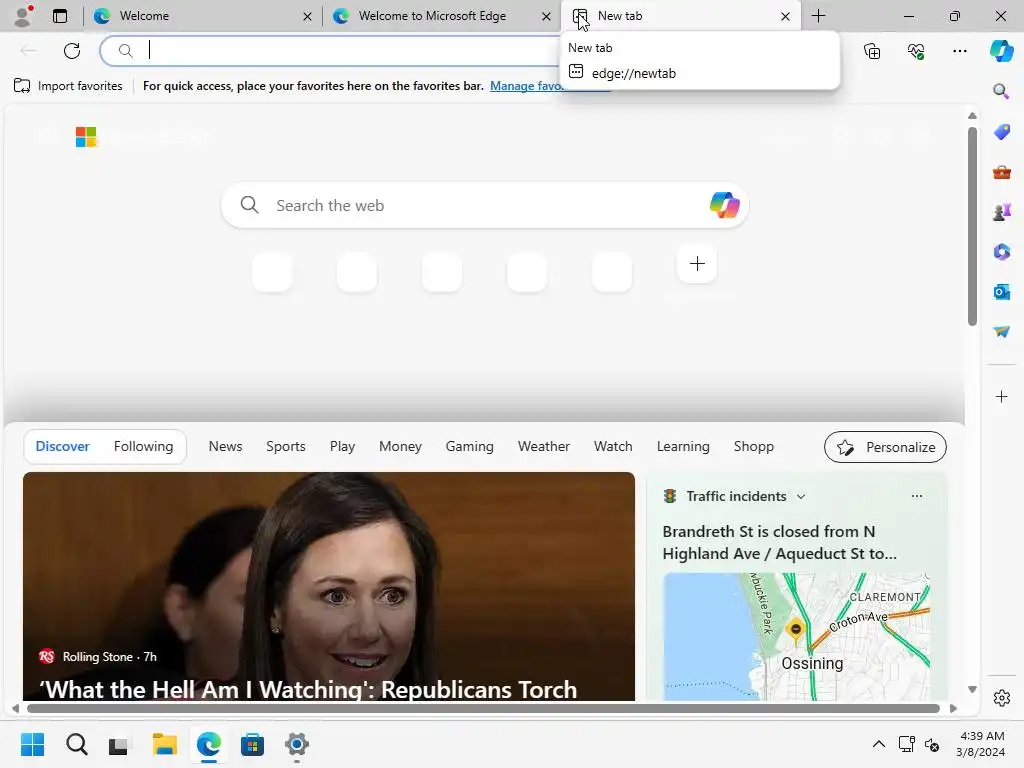The height and width of the screenshot is (768, 1024).
Task: Open the Watch feed category
Action: pyautogui.click(x=613, y=446)
